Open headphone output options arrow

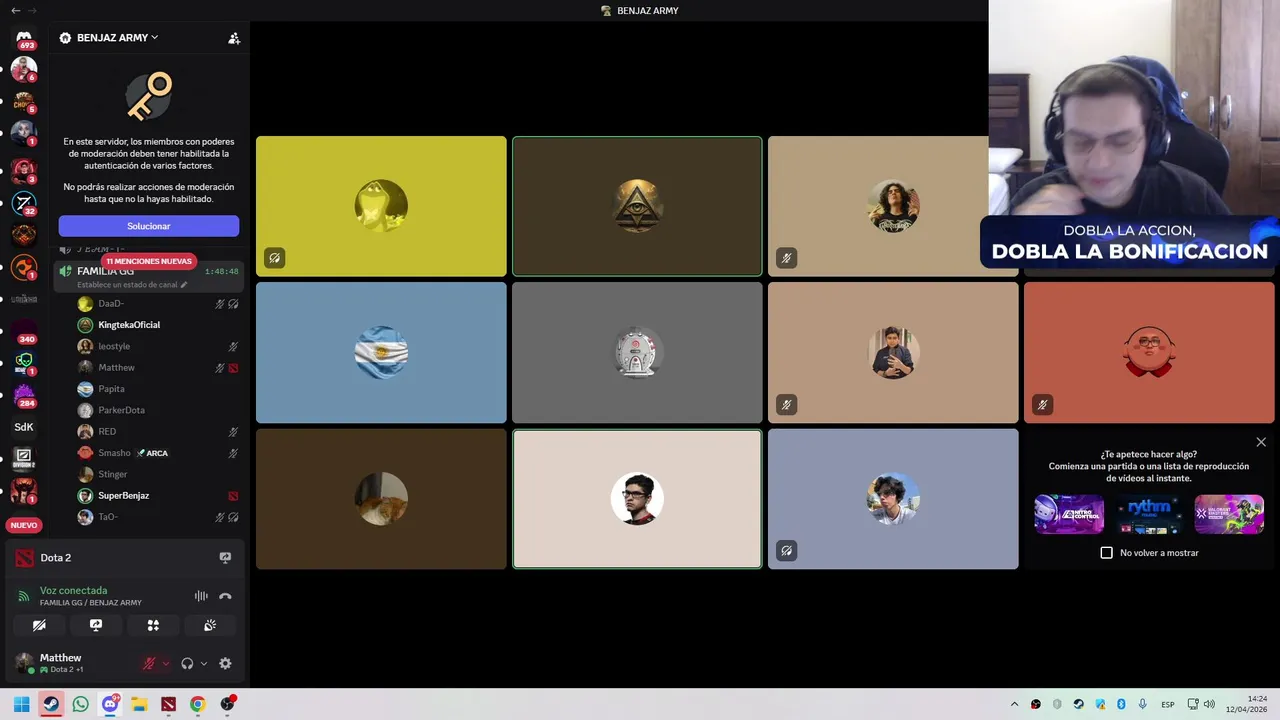click(204, 663)
